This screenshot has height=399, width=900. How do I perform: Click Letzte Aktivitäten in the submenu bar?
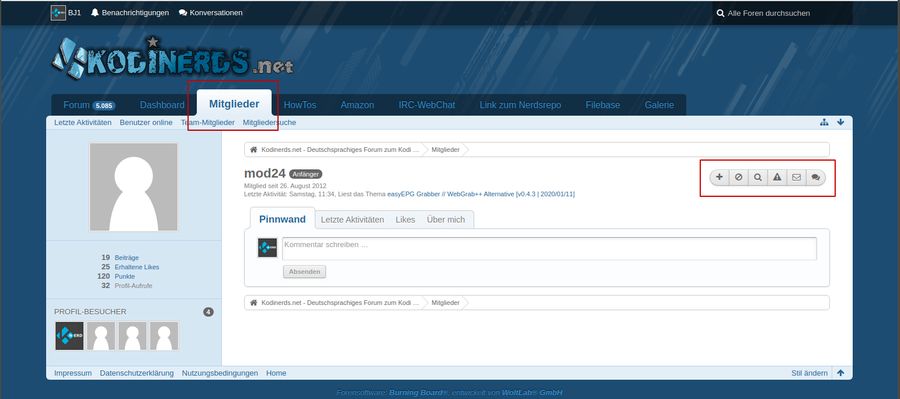[83, 122]
